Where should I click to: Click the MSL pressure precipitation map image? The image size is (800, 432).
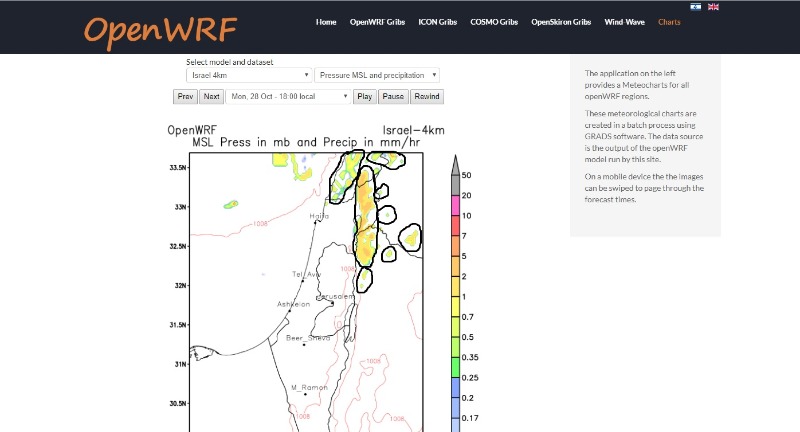click(x=306, y=292)
